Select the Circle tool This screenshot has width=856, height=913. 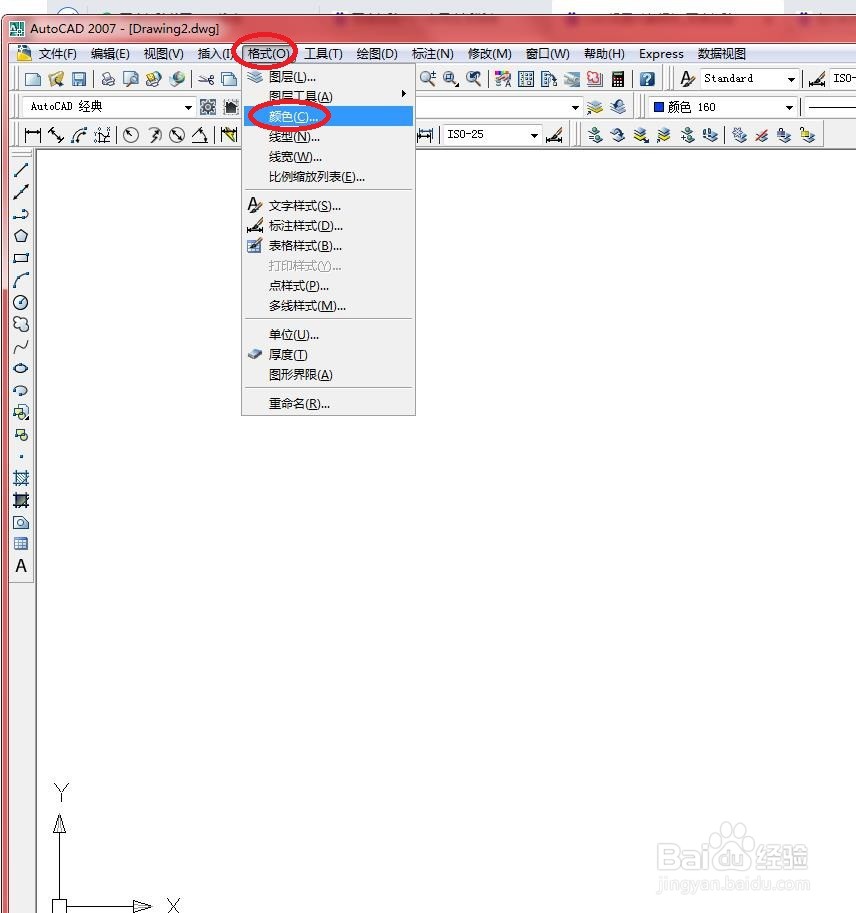coord(21,302)
